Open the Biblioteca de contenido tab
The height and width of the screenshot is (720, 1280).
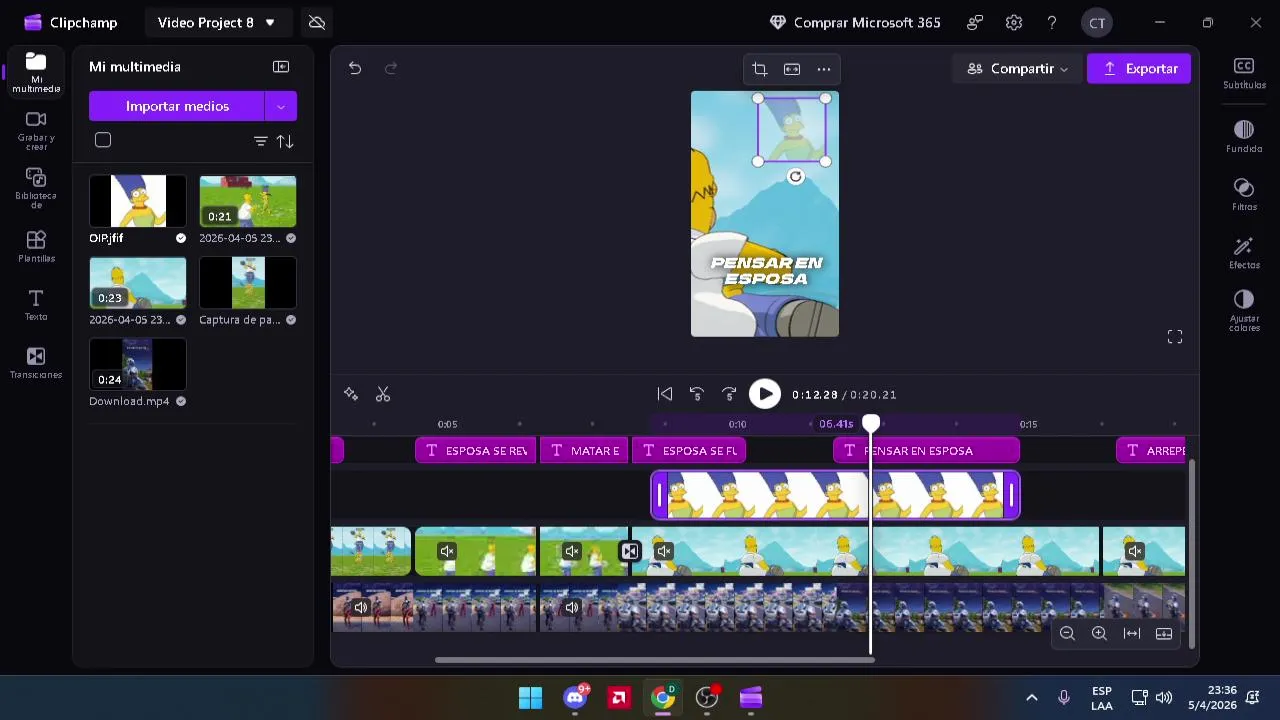click(x=36, y=188)
